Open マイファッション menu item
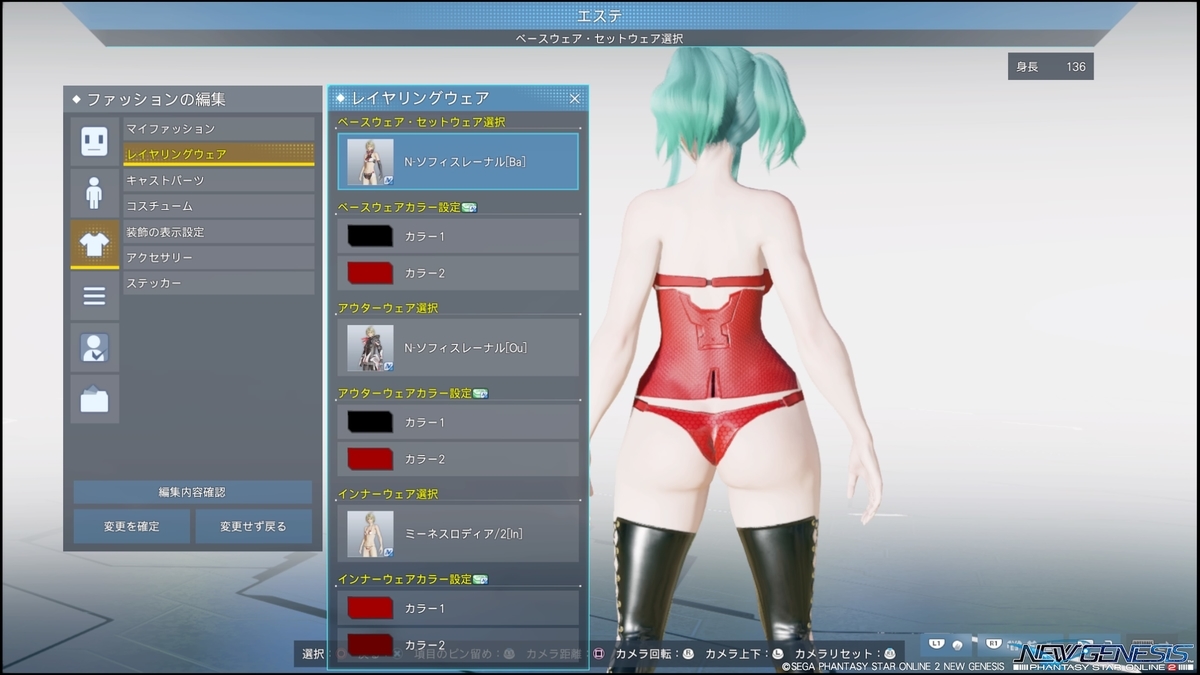This screenshot has height=675, width=1200. coord(219,129)
